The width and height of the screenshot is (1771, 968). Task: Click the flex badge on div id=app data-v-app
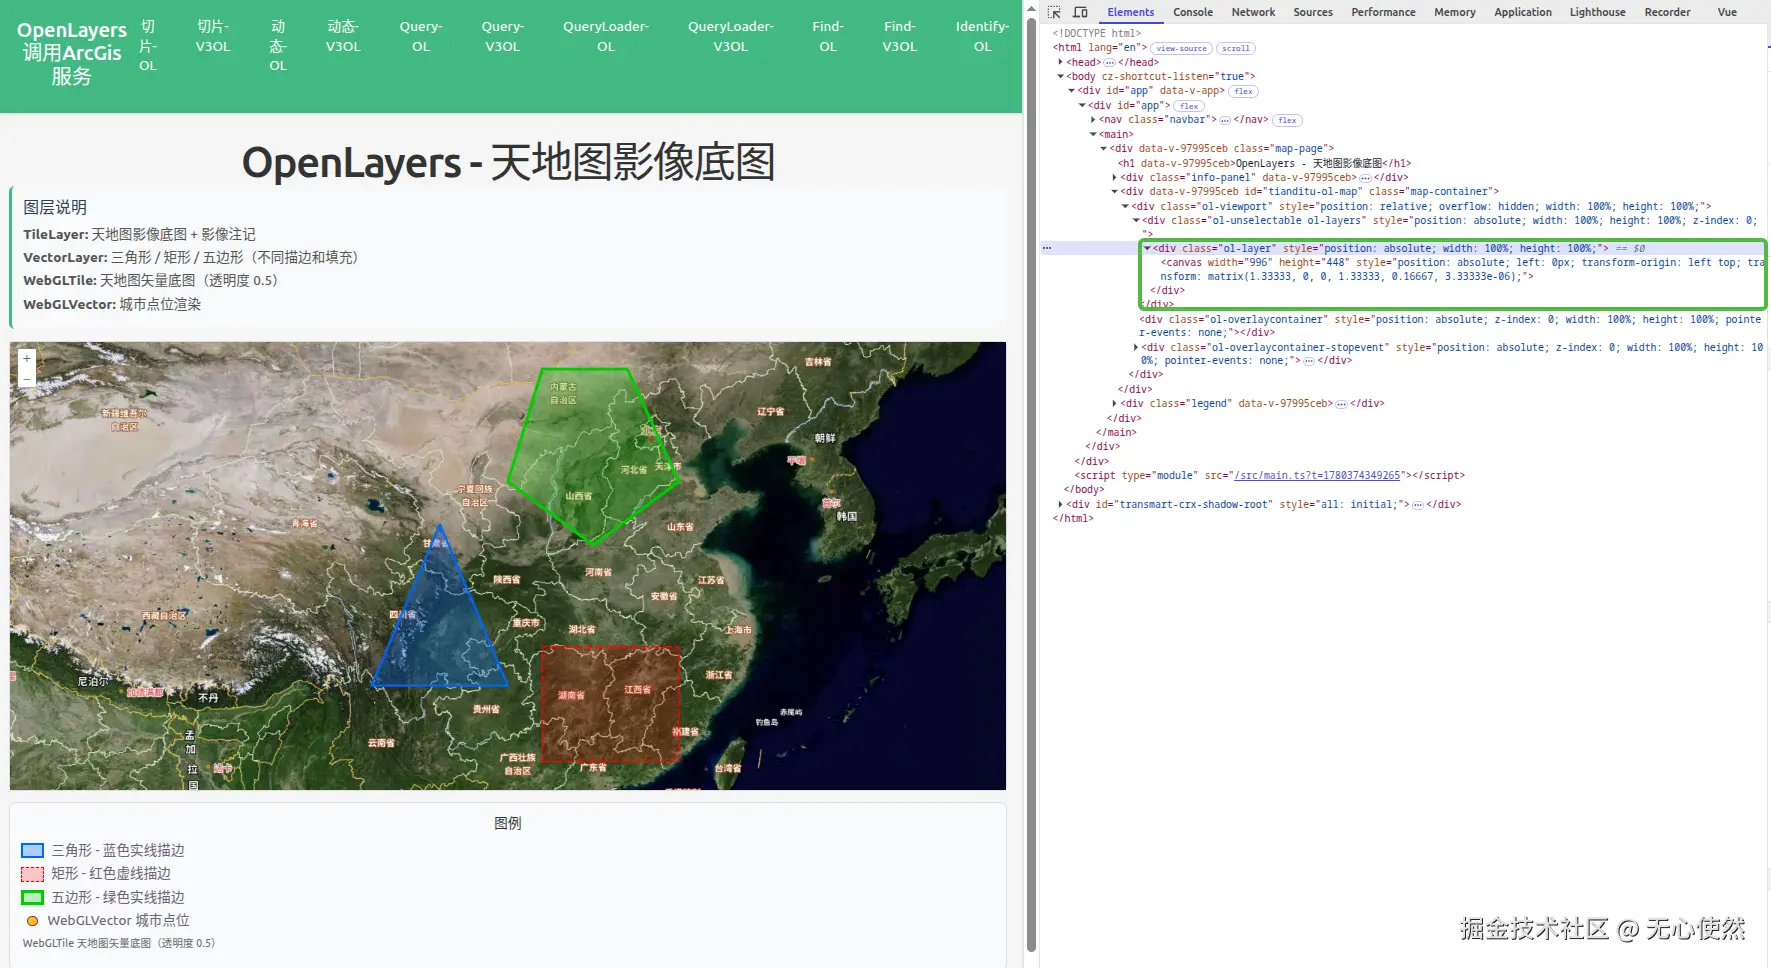1243,91
